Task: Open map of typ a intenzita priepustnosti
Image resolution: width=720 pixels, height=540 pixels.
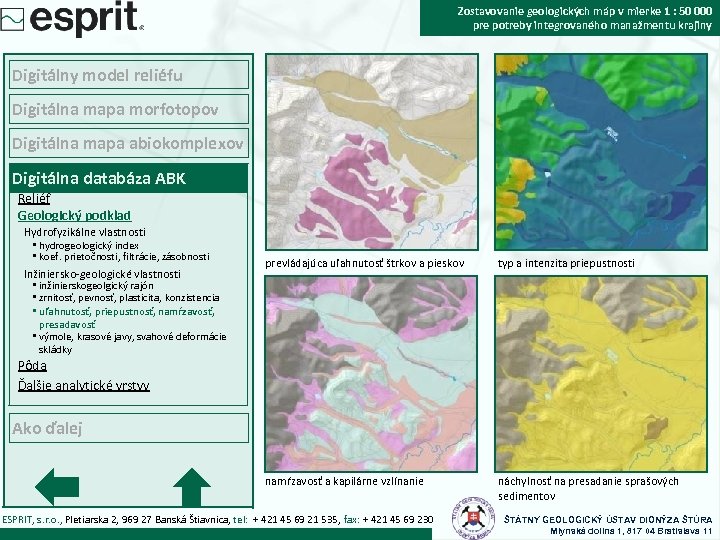Action: pyautogui.click(x=601, y=152)
